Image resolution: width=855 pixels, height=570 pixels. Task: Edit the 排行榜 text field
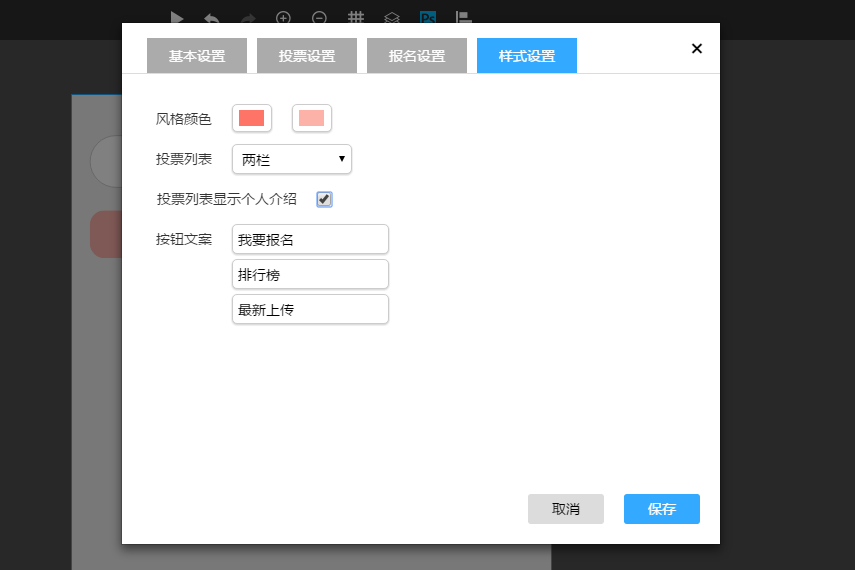point(310,274)
